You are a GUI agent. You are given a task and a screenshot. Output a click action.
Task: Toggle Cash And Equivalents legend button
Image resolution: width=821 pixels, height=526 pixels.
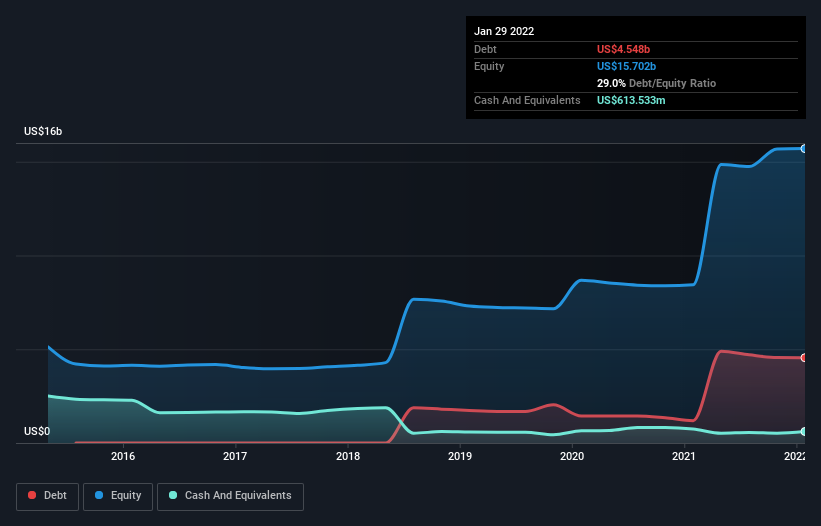click(230, 496)
